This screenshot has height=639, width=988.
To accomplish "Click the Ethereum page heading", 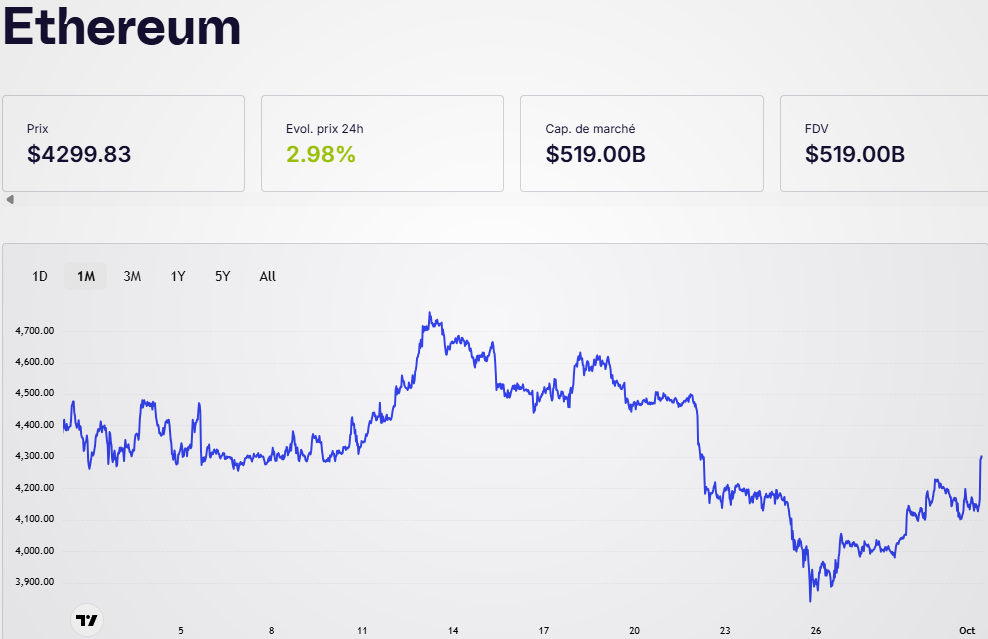I will (122, 28).
